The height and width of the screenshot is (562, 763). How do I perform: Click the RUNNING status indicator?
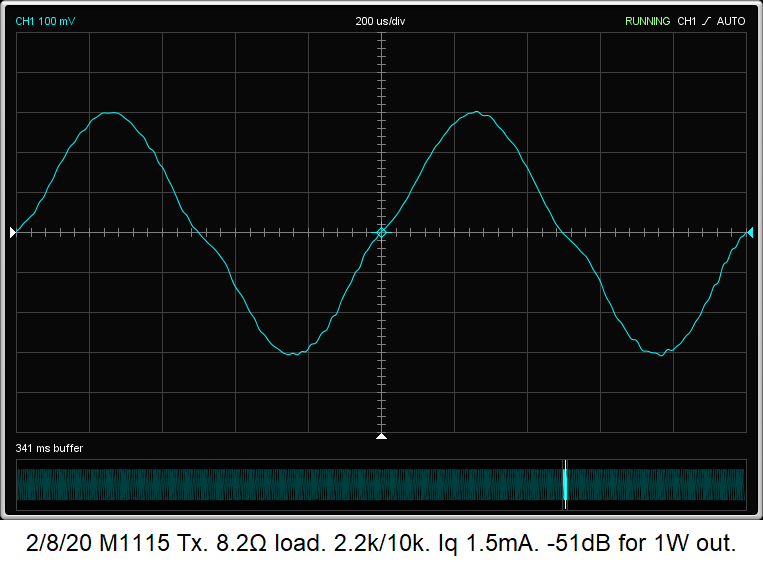(647, 21)
